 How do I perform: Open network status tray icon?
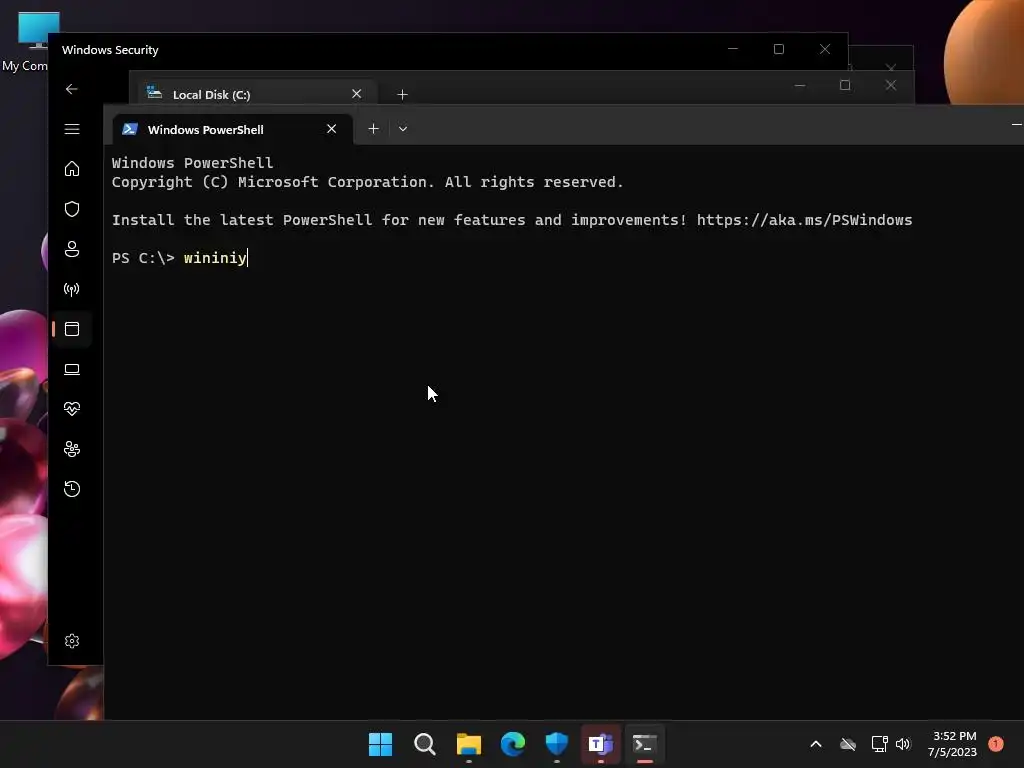879,744
